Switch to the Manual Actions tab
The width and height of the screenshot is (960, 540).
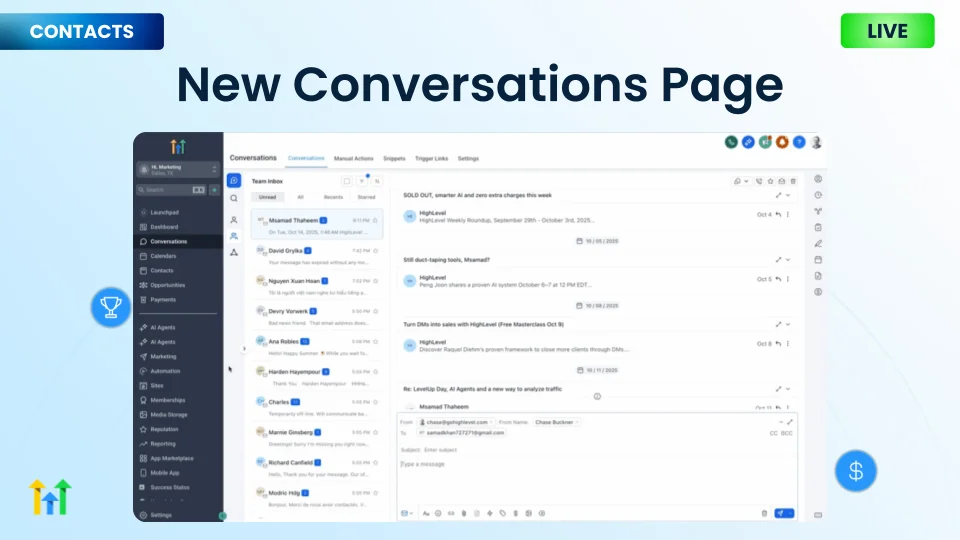coord(353,159)
